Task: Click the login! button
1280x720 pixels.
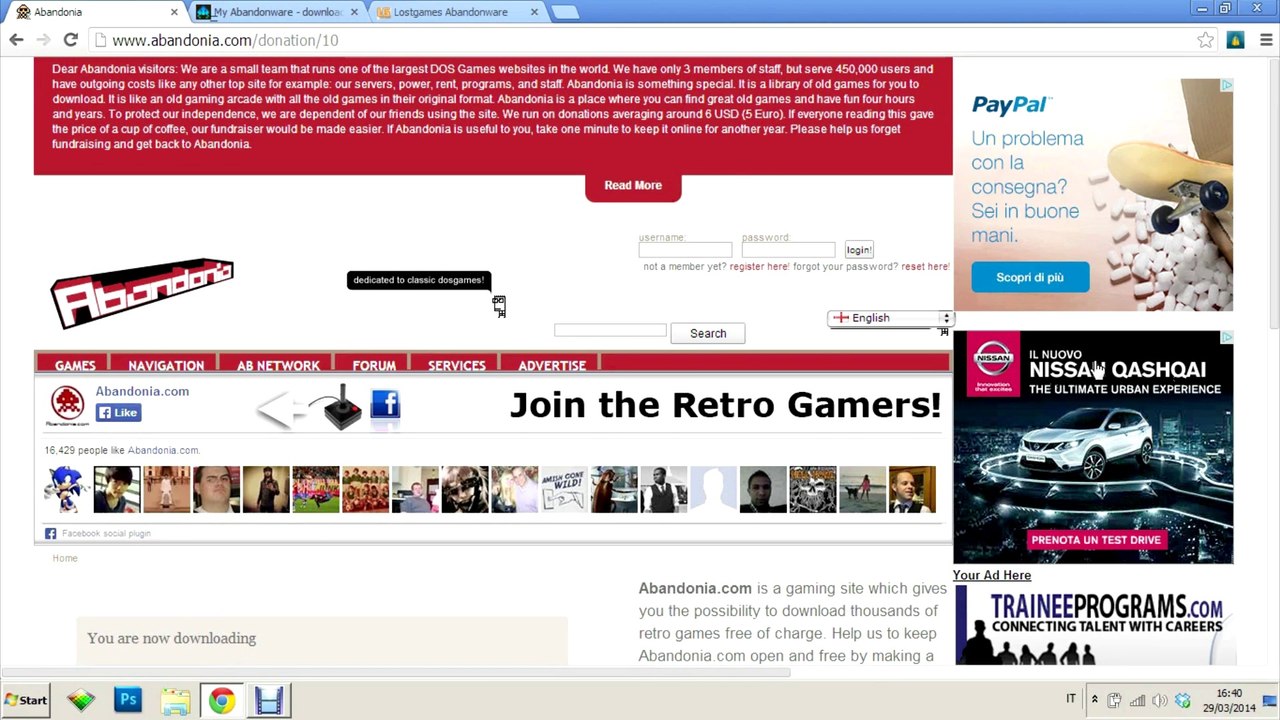Action: 859,250
